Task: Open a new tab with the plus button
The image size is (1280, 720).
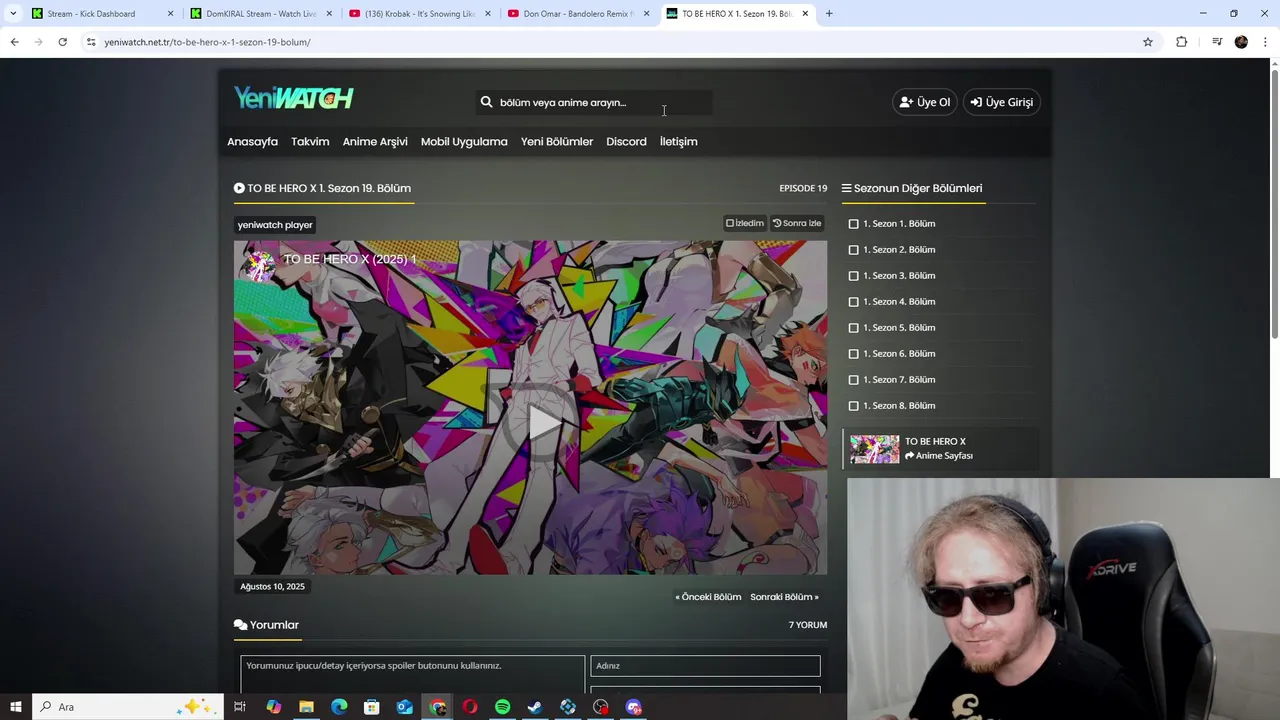Action: (829, 14)
